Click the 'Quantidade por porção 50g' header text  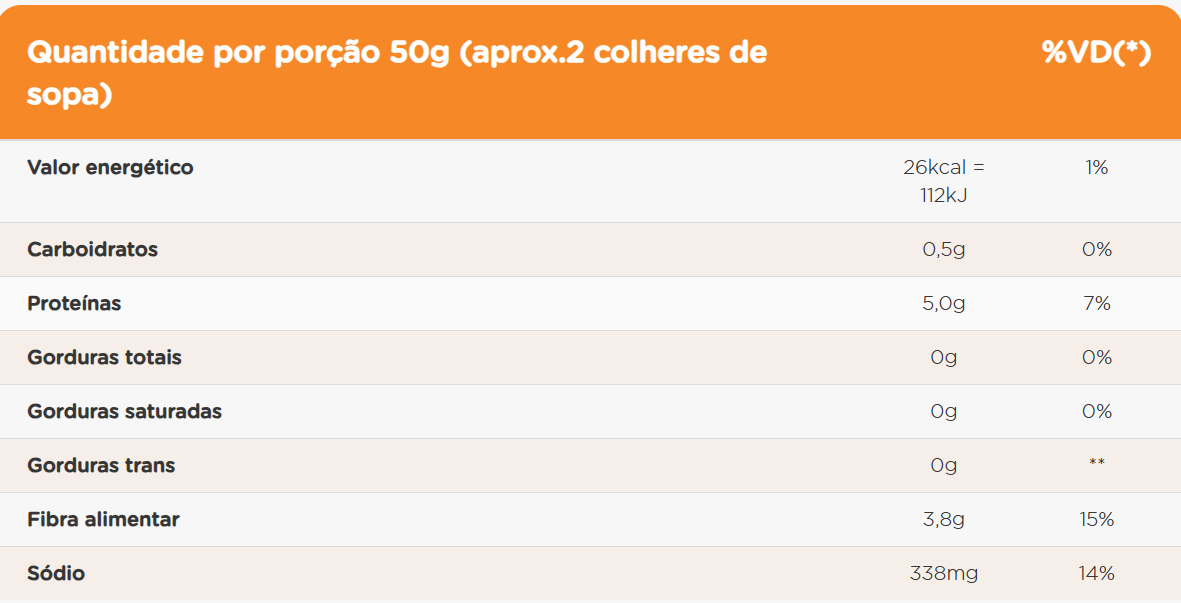click(x=238, y=53)
